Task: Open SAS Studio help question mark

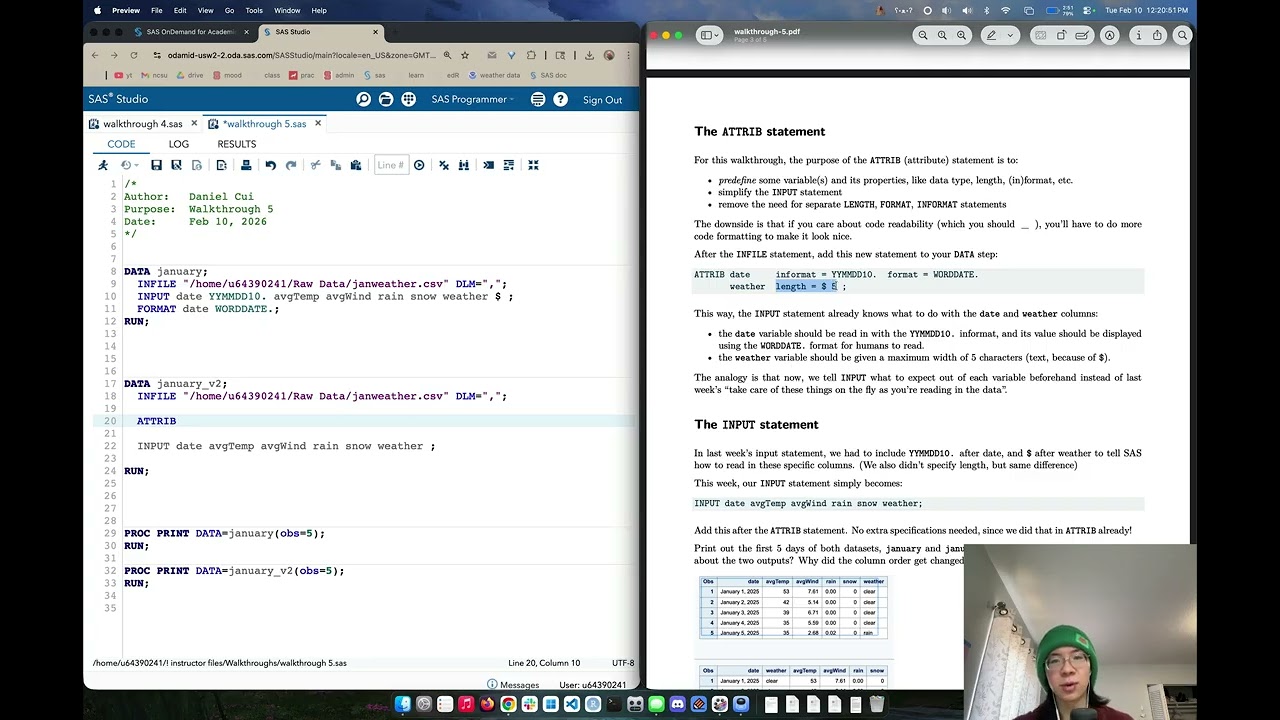Action: click(x=561, y=99)
